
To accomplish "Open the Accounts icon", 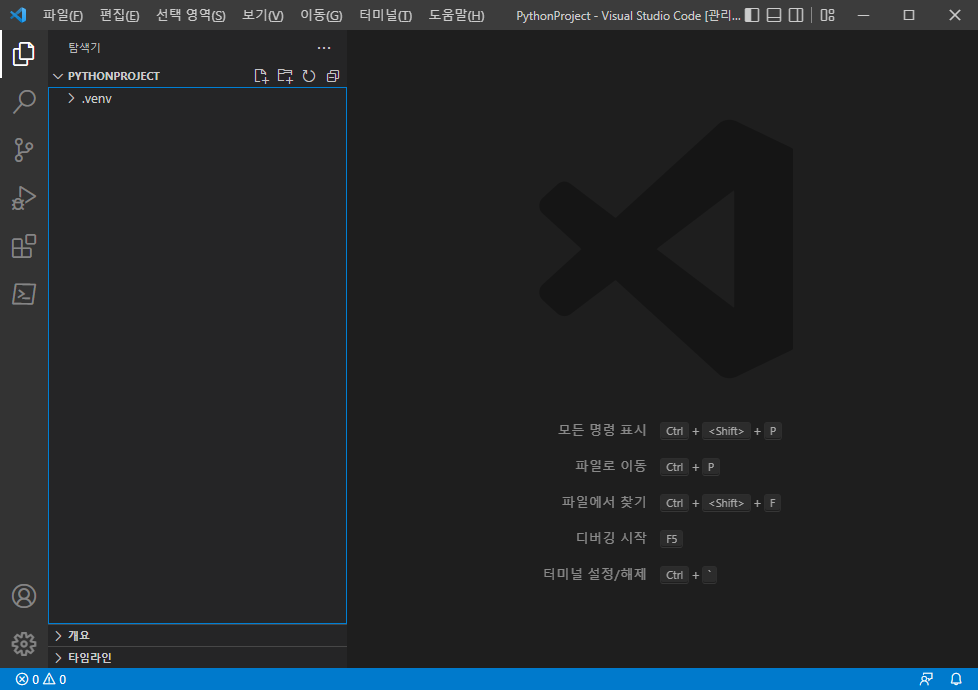I will point(24,596).
